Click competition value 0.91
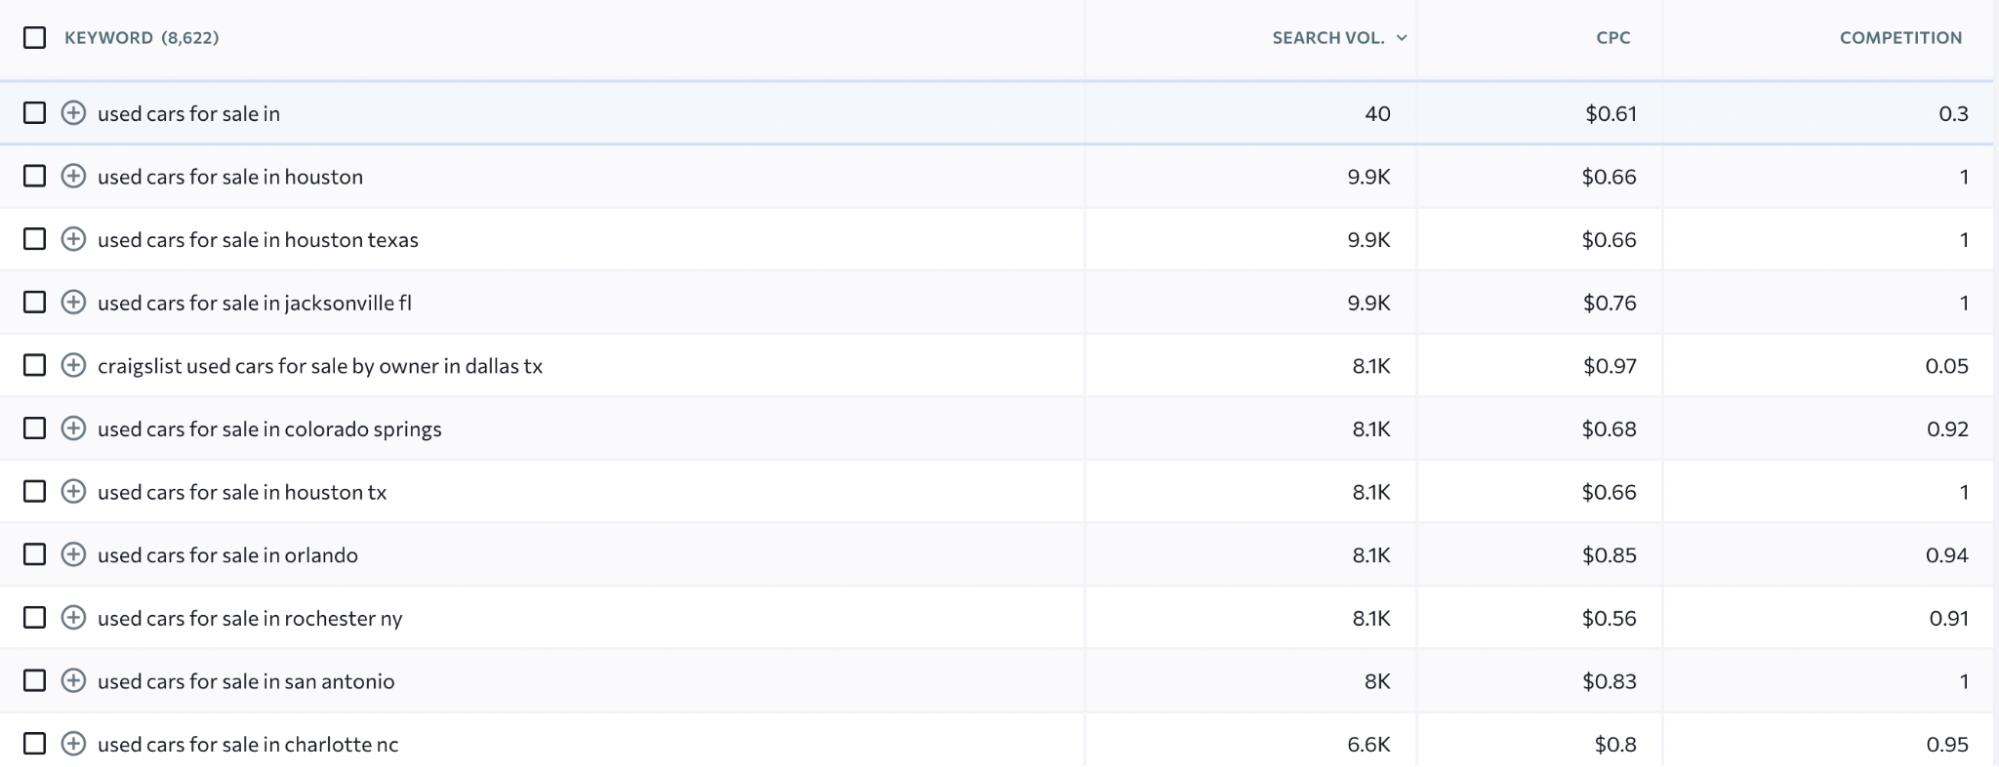Viewport: 1999px width, 767px height. [x=1948, y=618]
